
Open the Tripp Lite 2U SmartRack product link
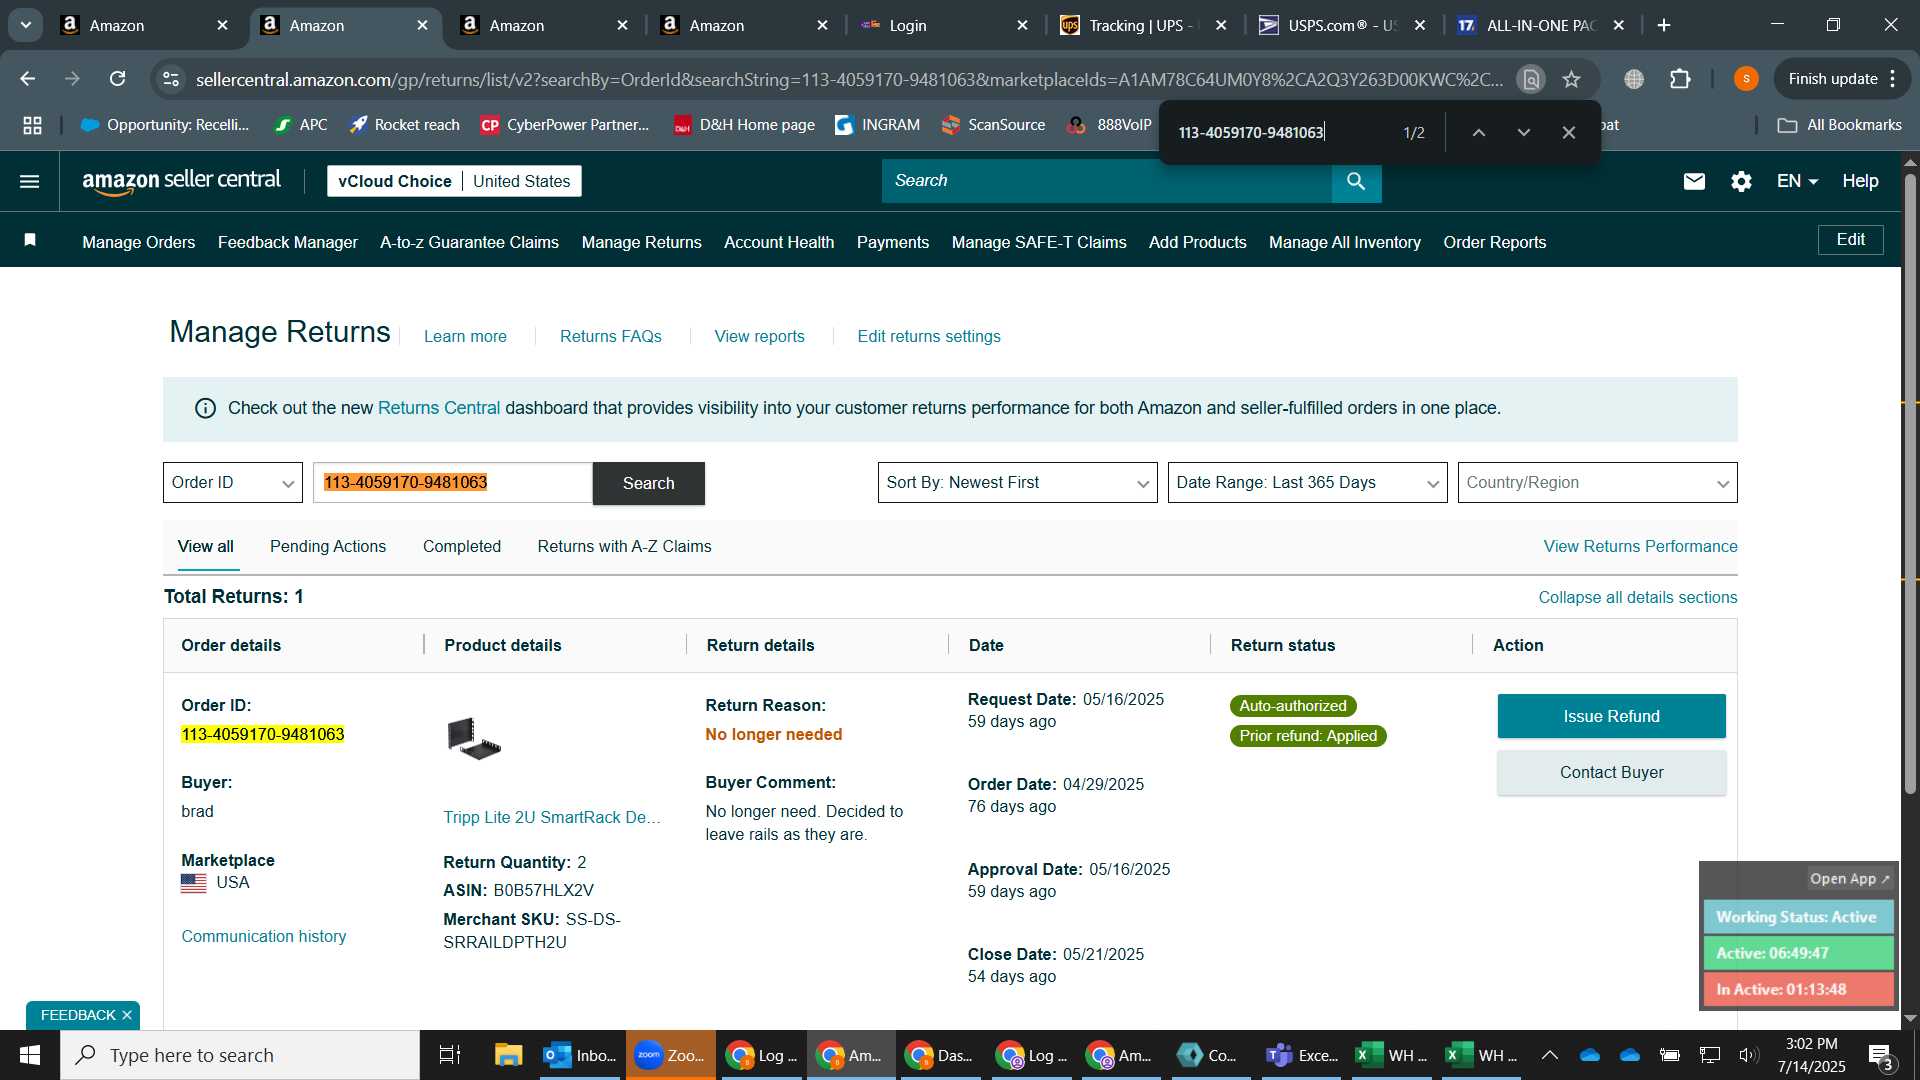pos(552,817)
